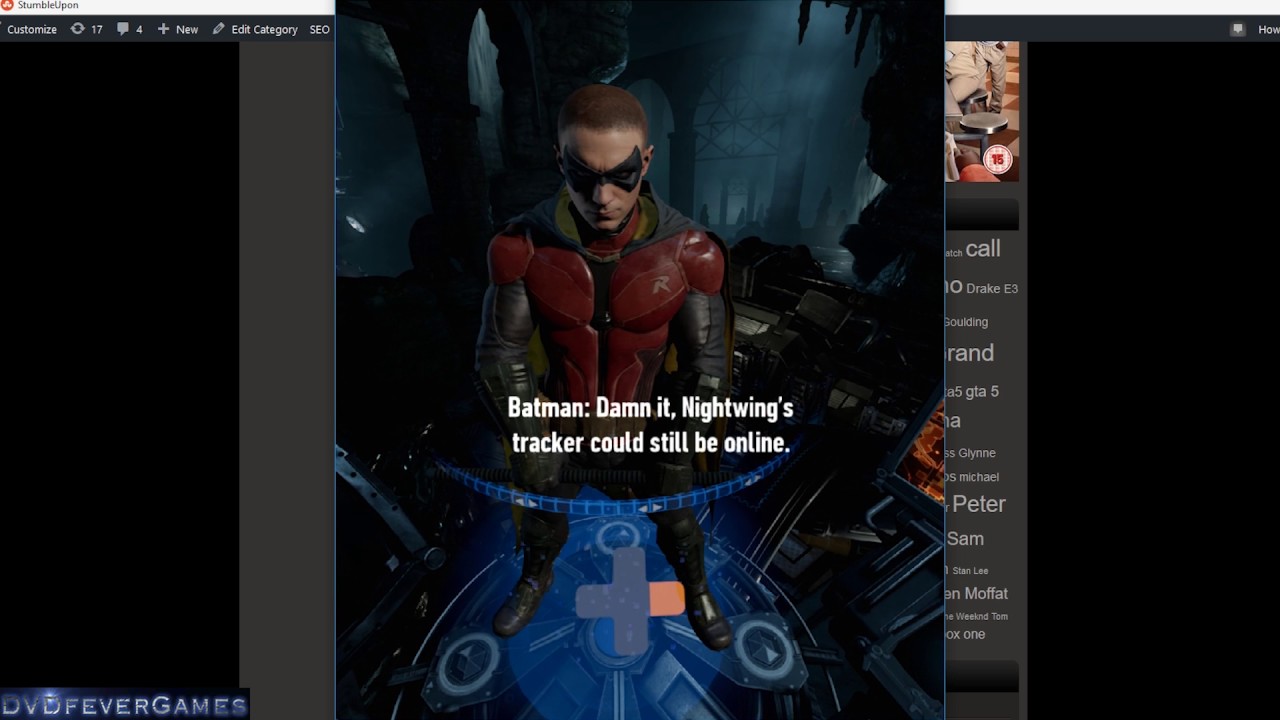
Task: Click the updates icon beside 17
Action: (x=77, y=29)
